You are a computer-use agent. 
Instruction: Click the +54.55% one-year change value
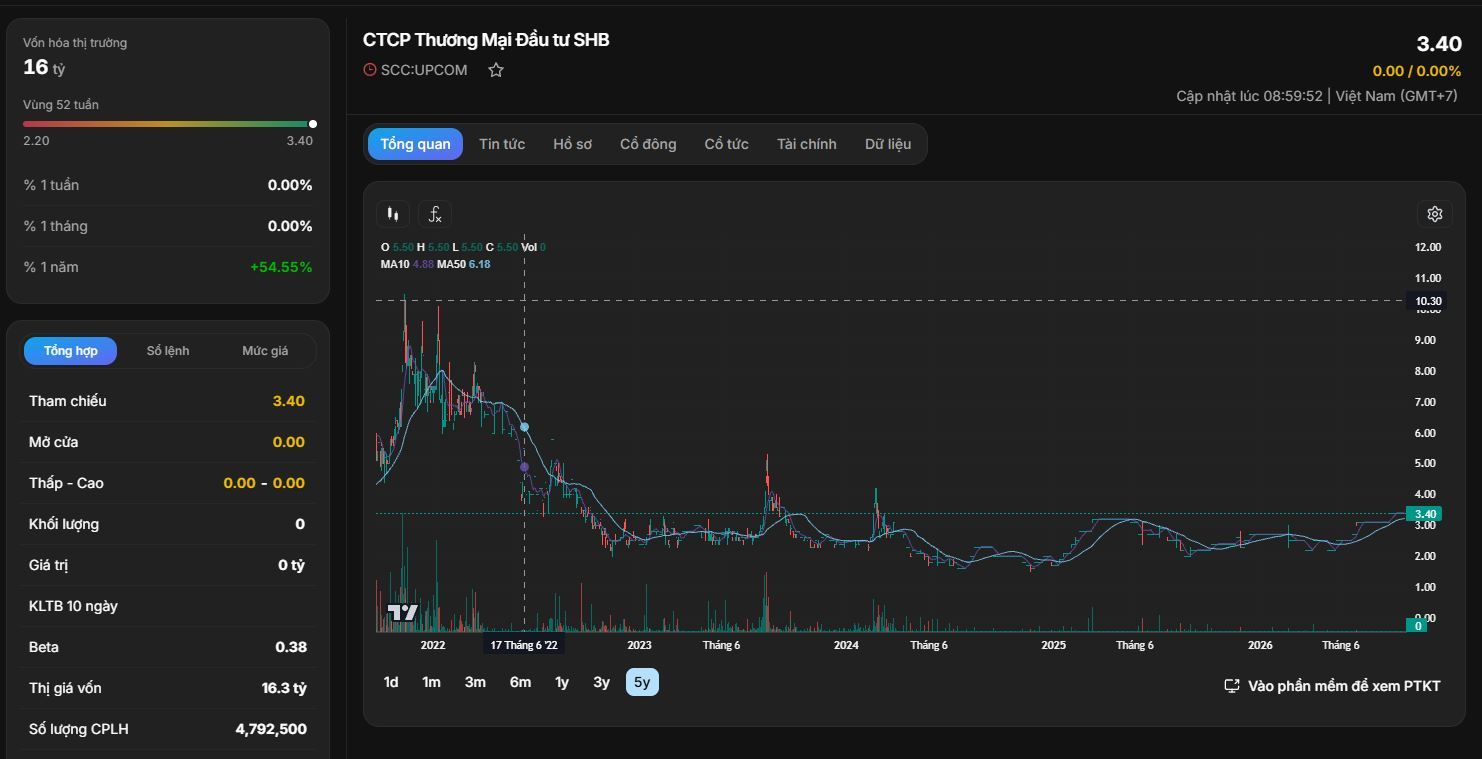coord(281,267)
